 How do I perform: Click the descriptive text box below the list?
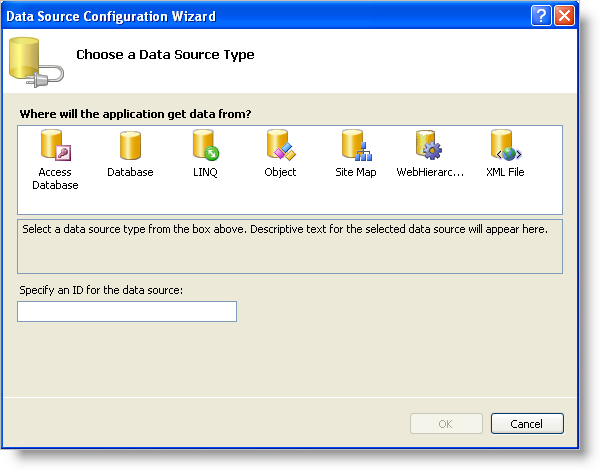click(290, 246)
